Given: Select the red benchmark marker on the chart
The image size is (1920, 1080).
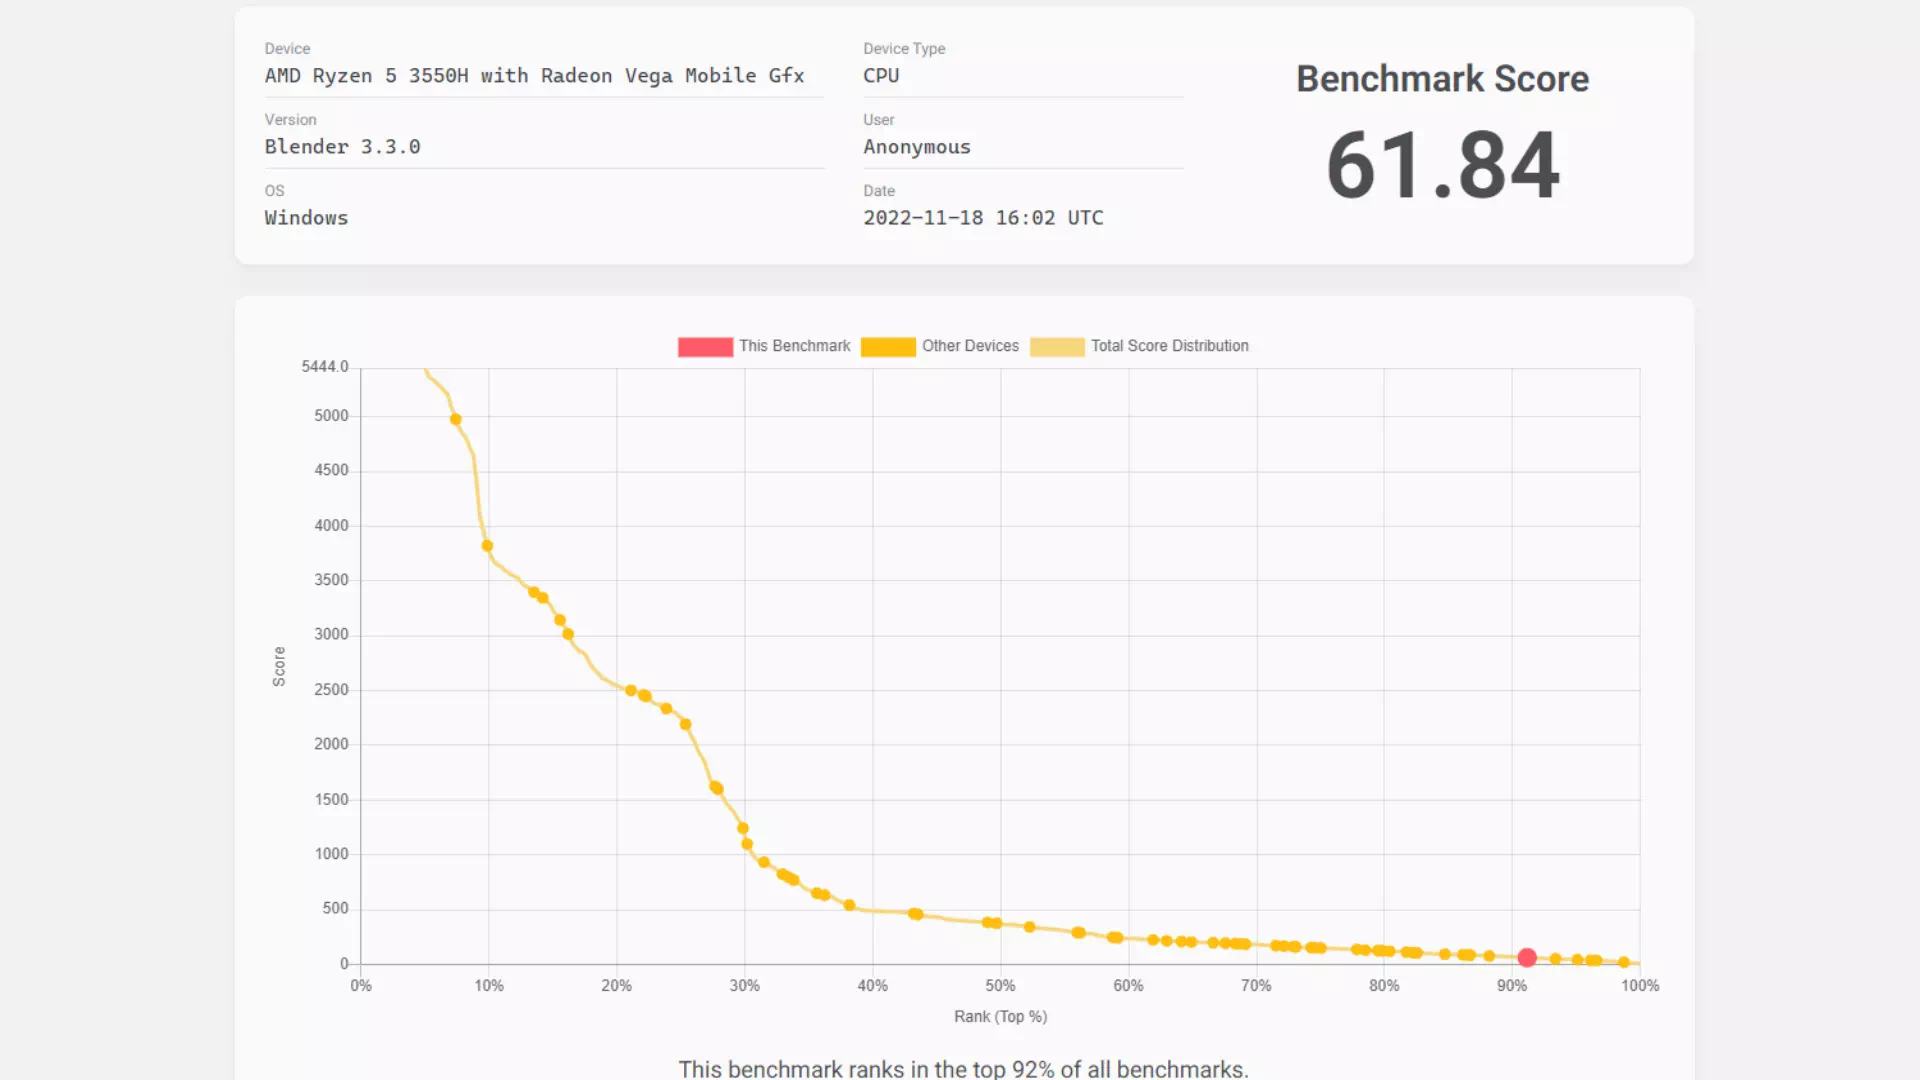Looking at the screenshot, I should (1526, 957).
